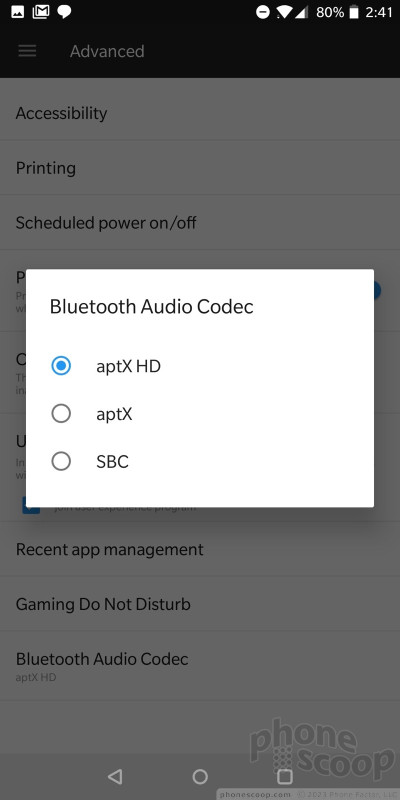The width and height of the screenshot is (400, 800).
Task: Select the SBC radio button
Action: (61, 462)
